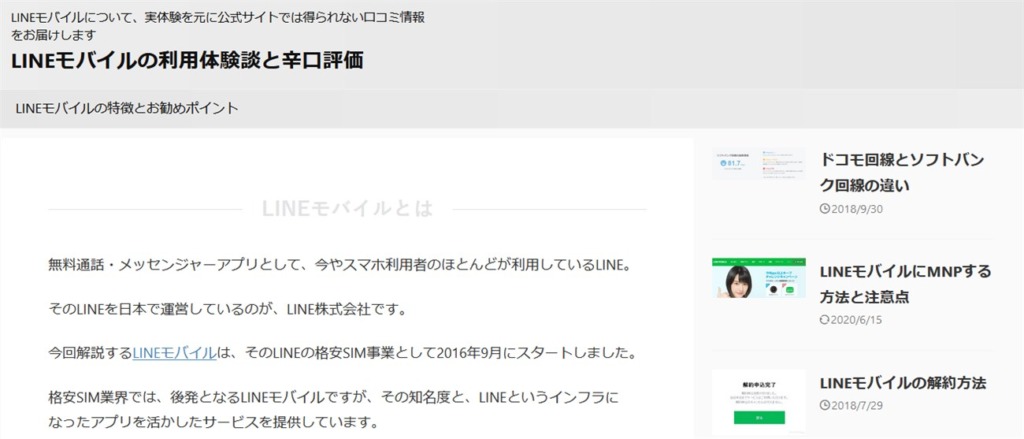Click paragraph starting 無料通話・メッセンジャーアプリ
The height and width of the screenshot is (439, 1024).
point(340,265)
